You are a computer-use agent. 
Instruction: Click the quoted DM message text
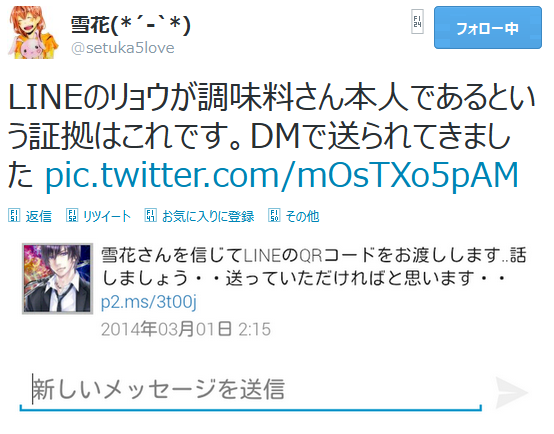314,266
